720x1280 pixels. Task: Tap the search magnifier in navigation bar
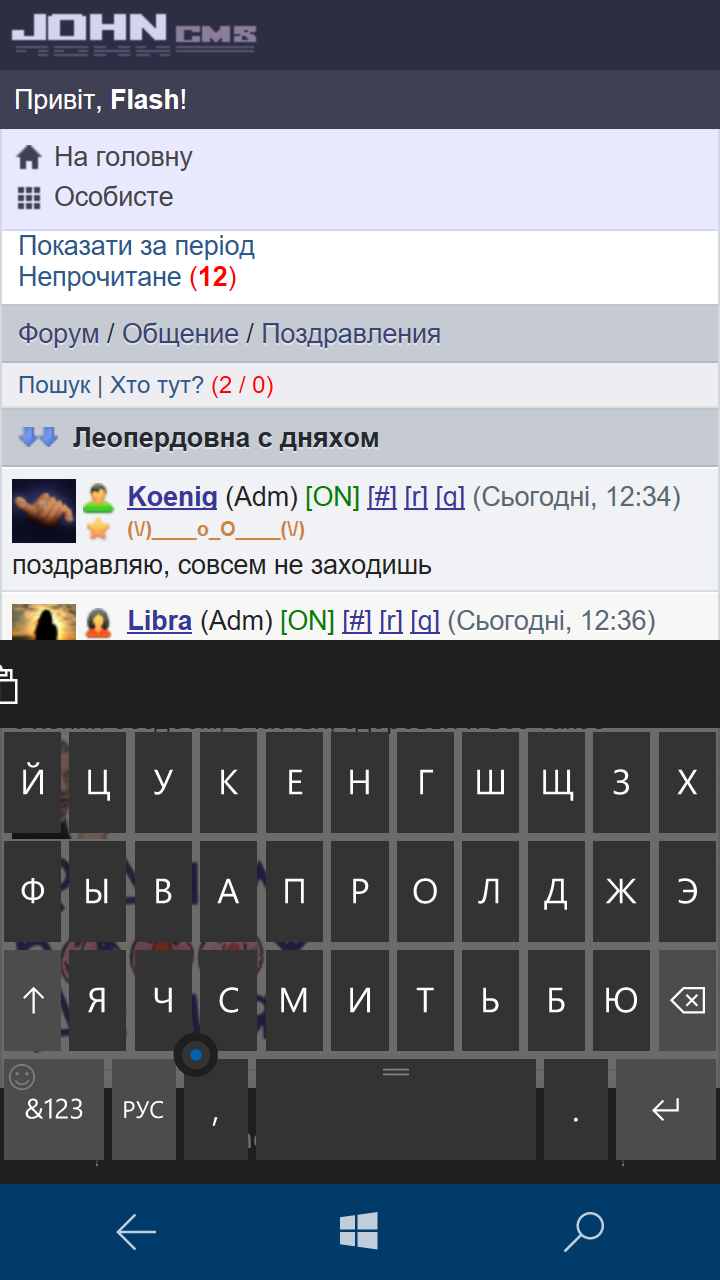tap(584, 1232)
